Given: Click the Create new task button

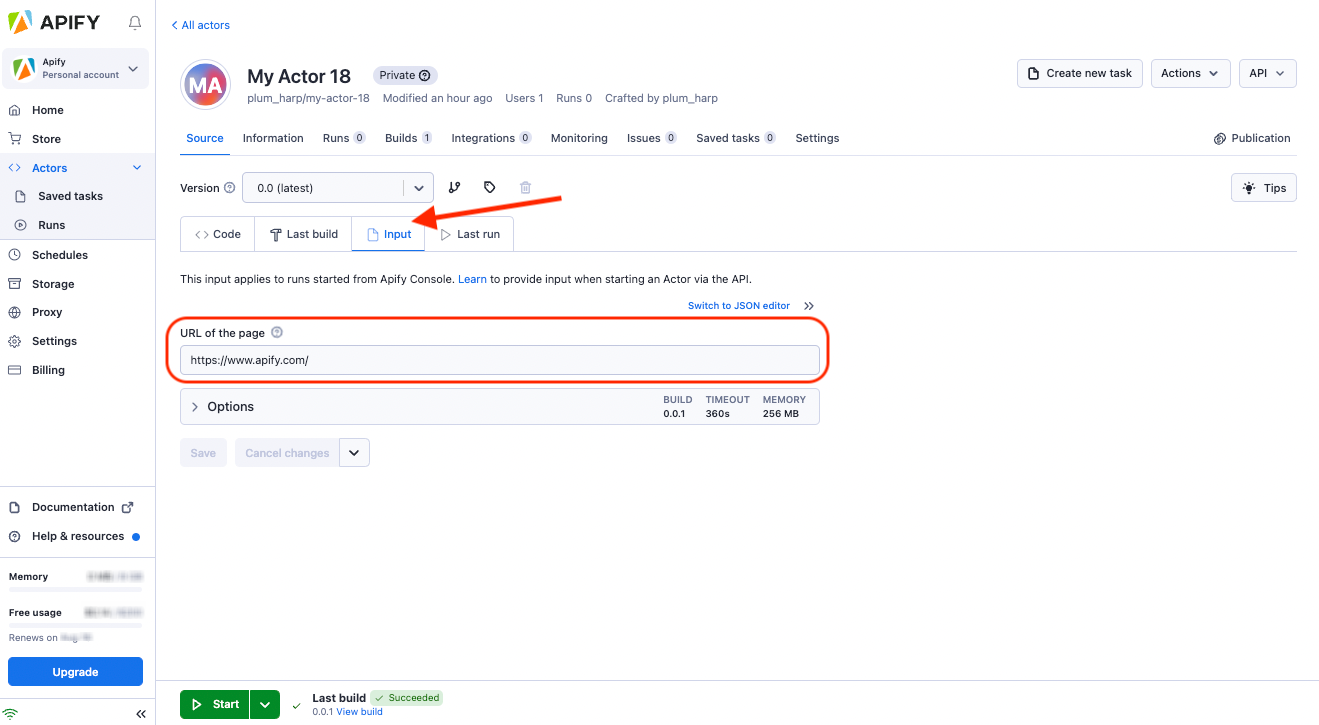Looking at the screenshot, I should coord(1079,73).
